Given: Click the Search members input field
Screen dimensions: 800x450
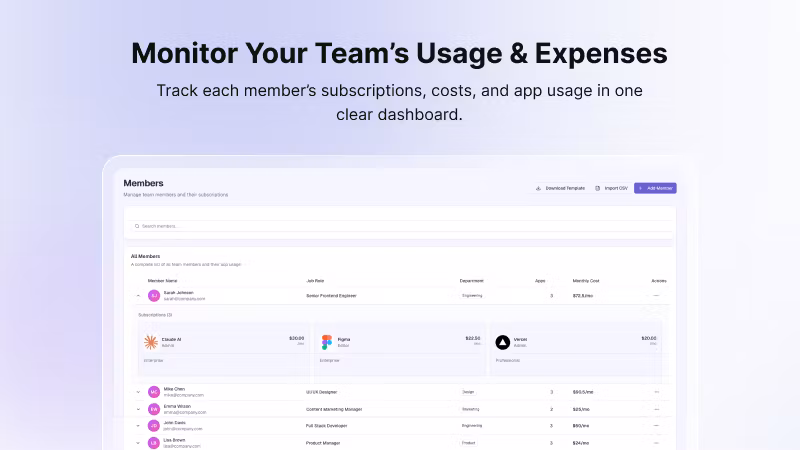Looking at the screenshot, I should (x=400, y=226).
